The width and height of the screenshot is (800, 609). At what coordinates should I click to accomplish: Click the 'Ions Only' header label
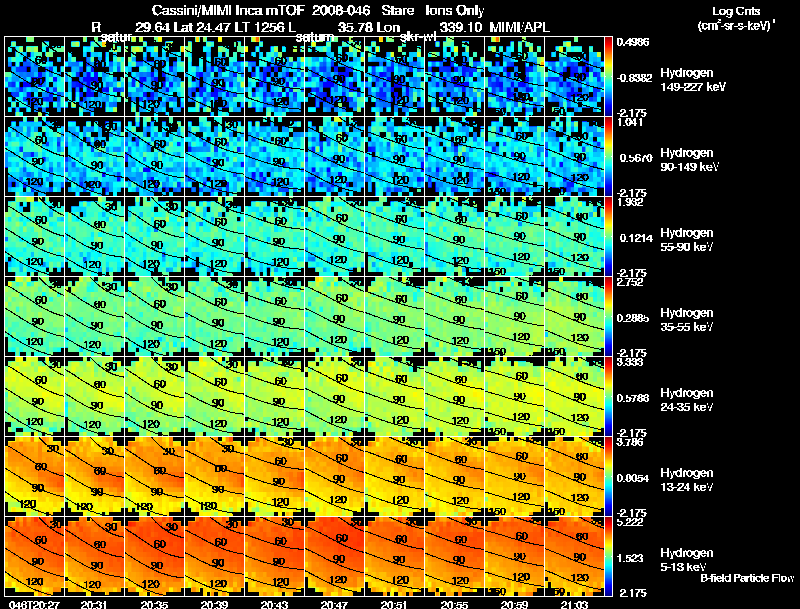pyautogui.click(x=455, y=11)
